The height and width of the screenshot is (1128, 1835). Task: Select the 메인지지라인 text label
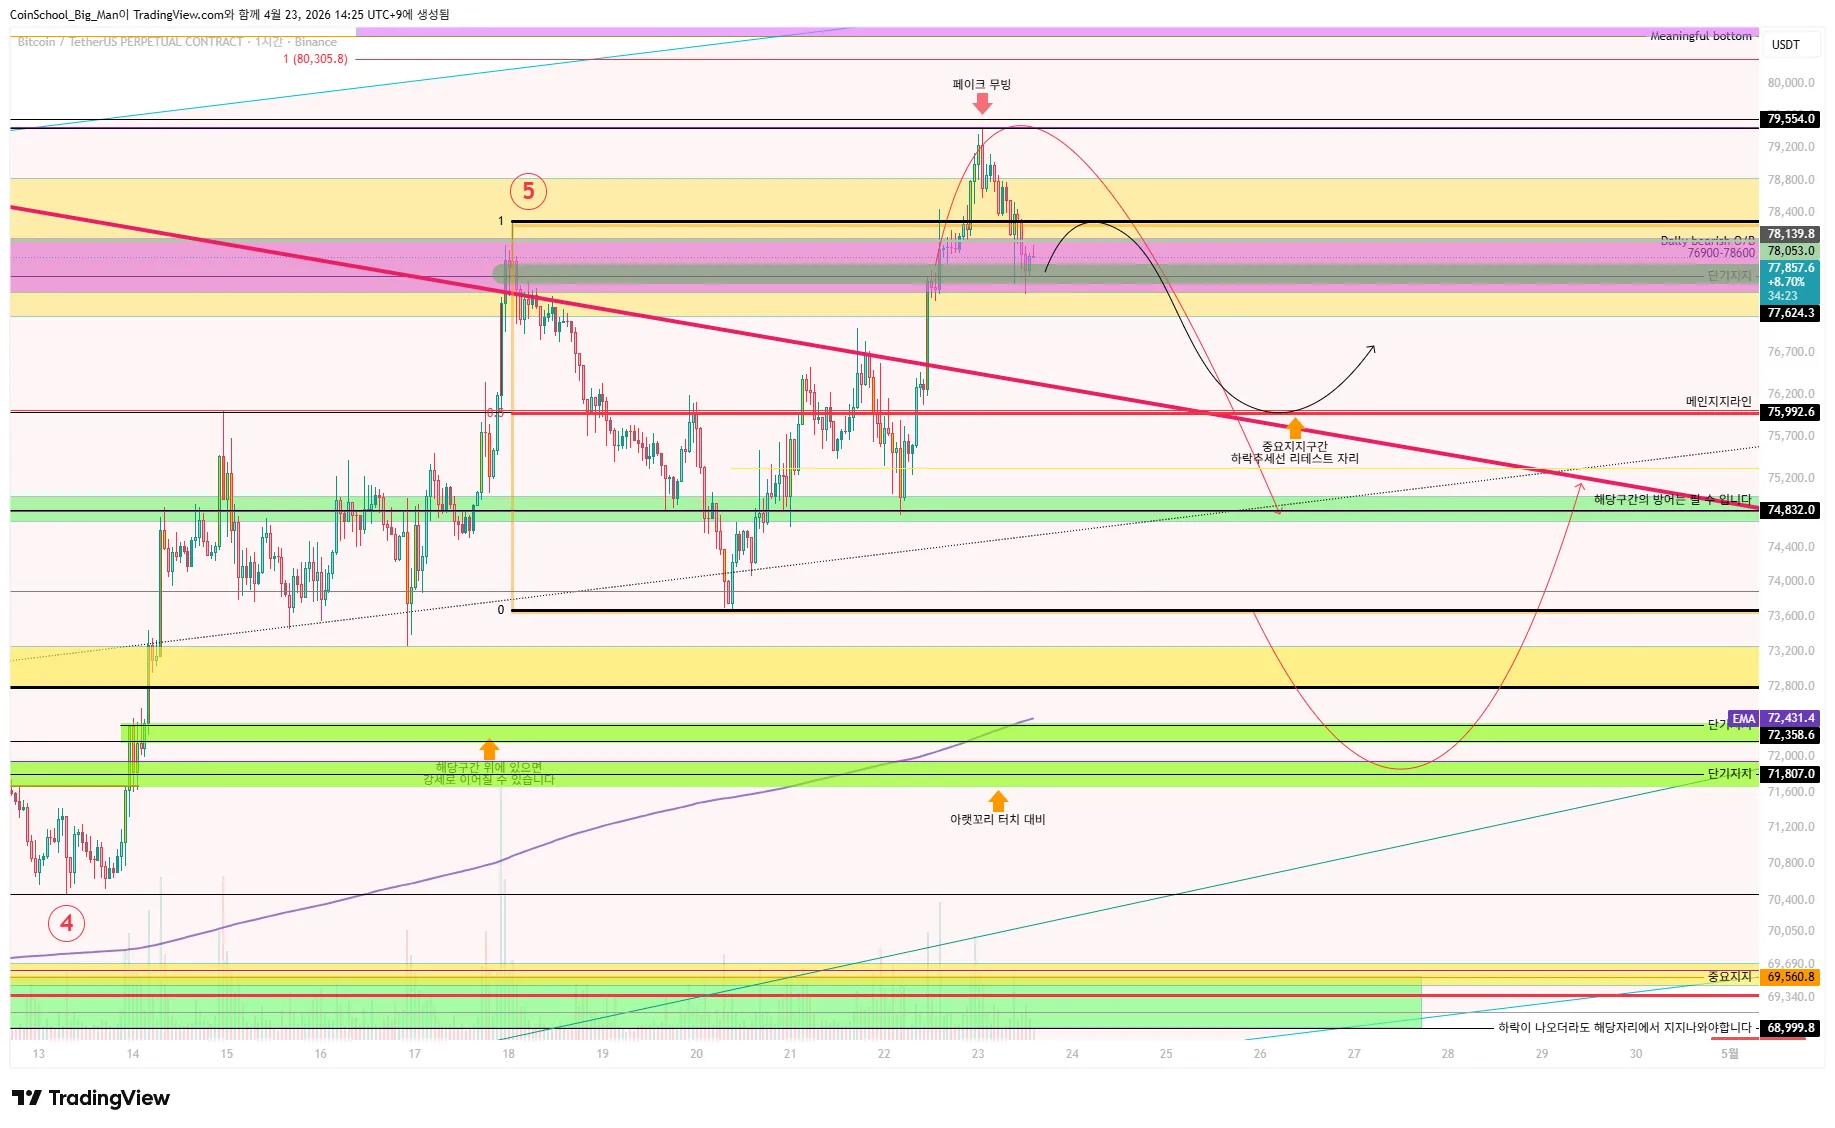point(1718,402)
